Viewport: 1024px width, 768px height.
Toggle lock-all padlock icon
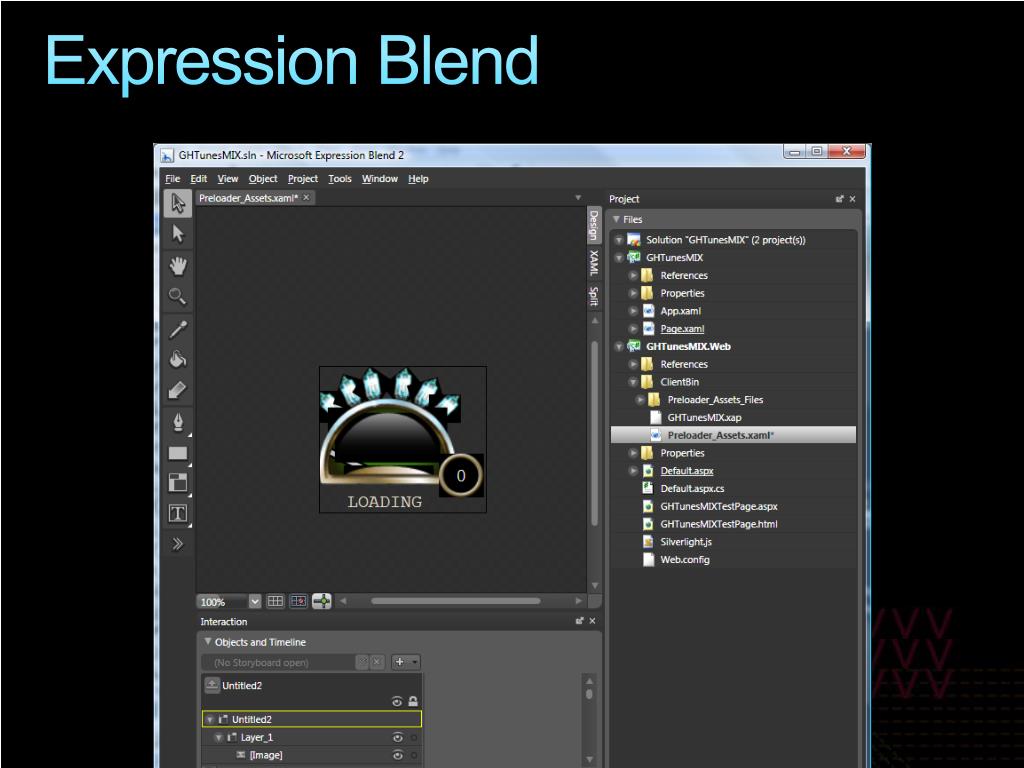(x=413, y=701)
